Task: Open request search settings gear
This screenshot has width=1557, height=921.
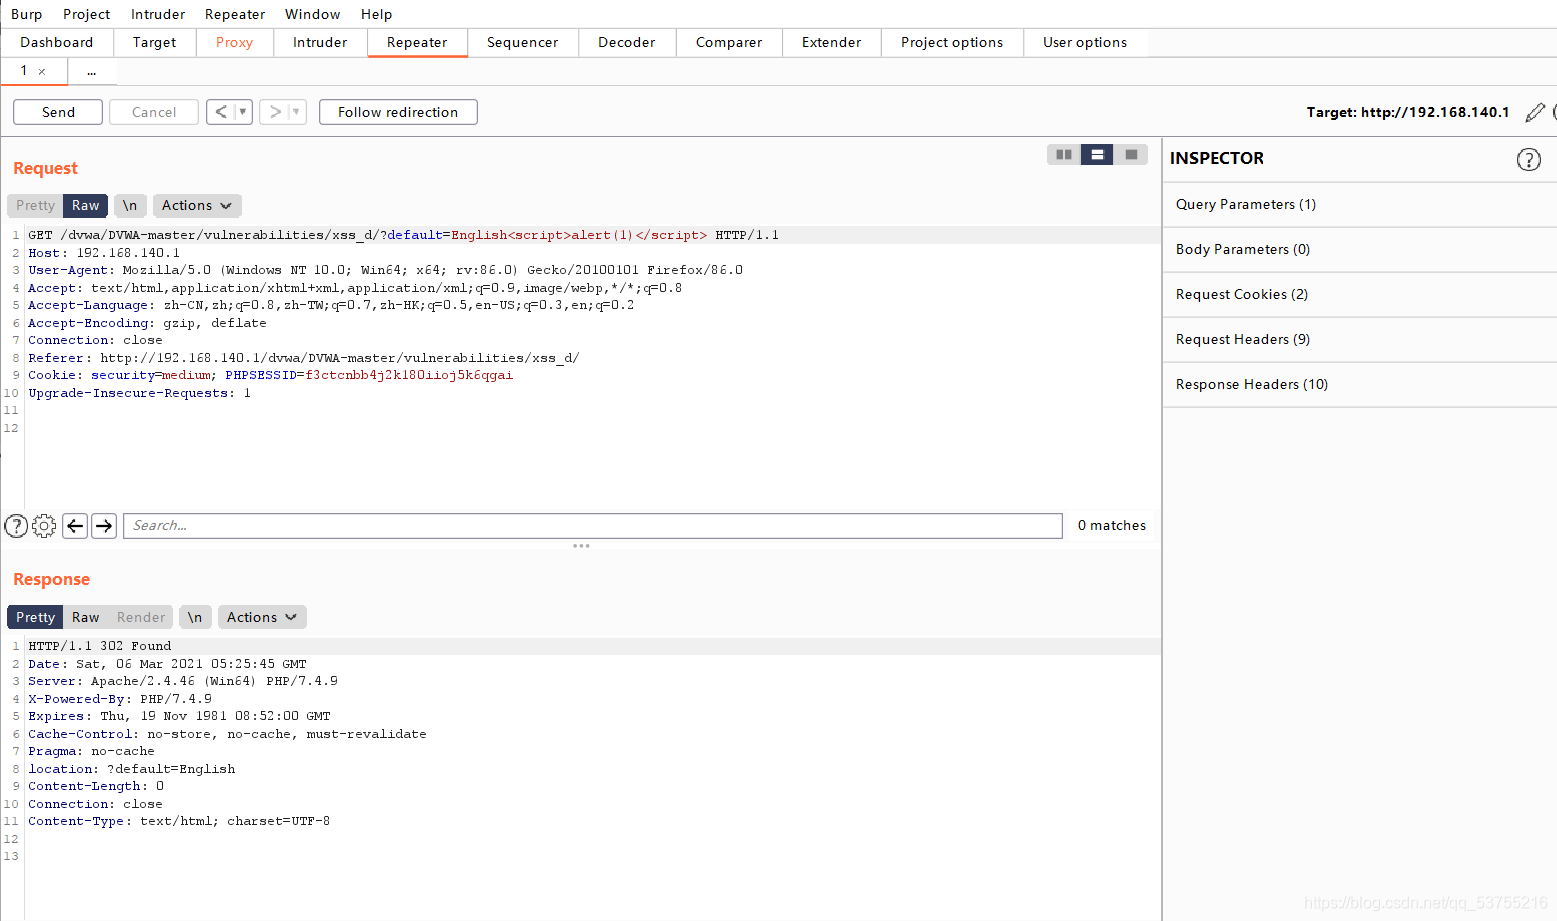Action: (44, 526)
